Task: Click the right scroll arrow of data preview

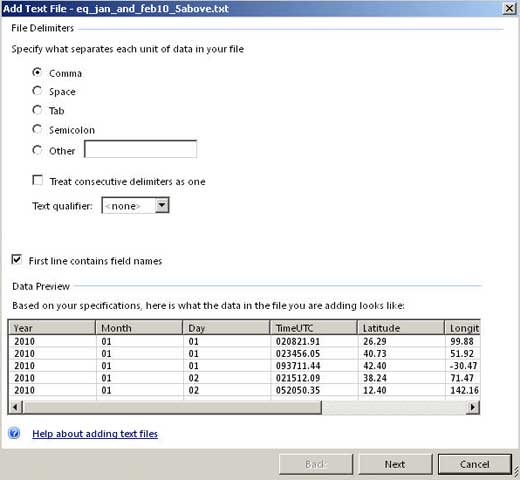Action: (472, 407)
